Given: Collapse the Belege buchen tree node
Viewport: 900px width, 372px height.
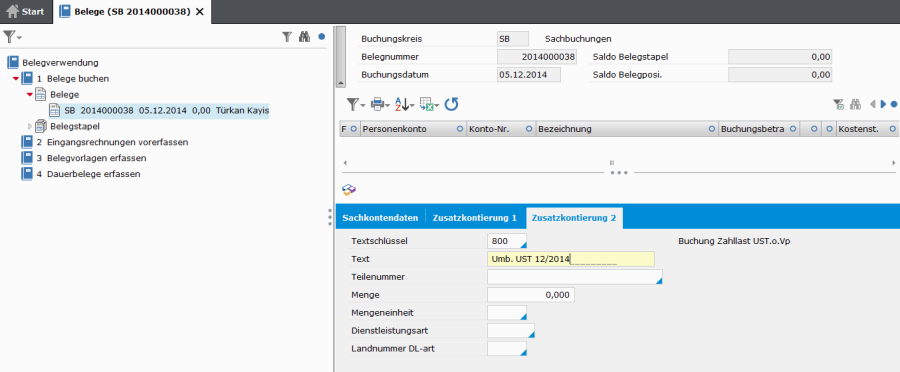Looking at the screenshot, I should [x=15, y=79].
